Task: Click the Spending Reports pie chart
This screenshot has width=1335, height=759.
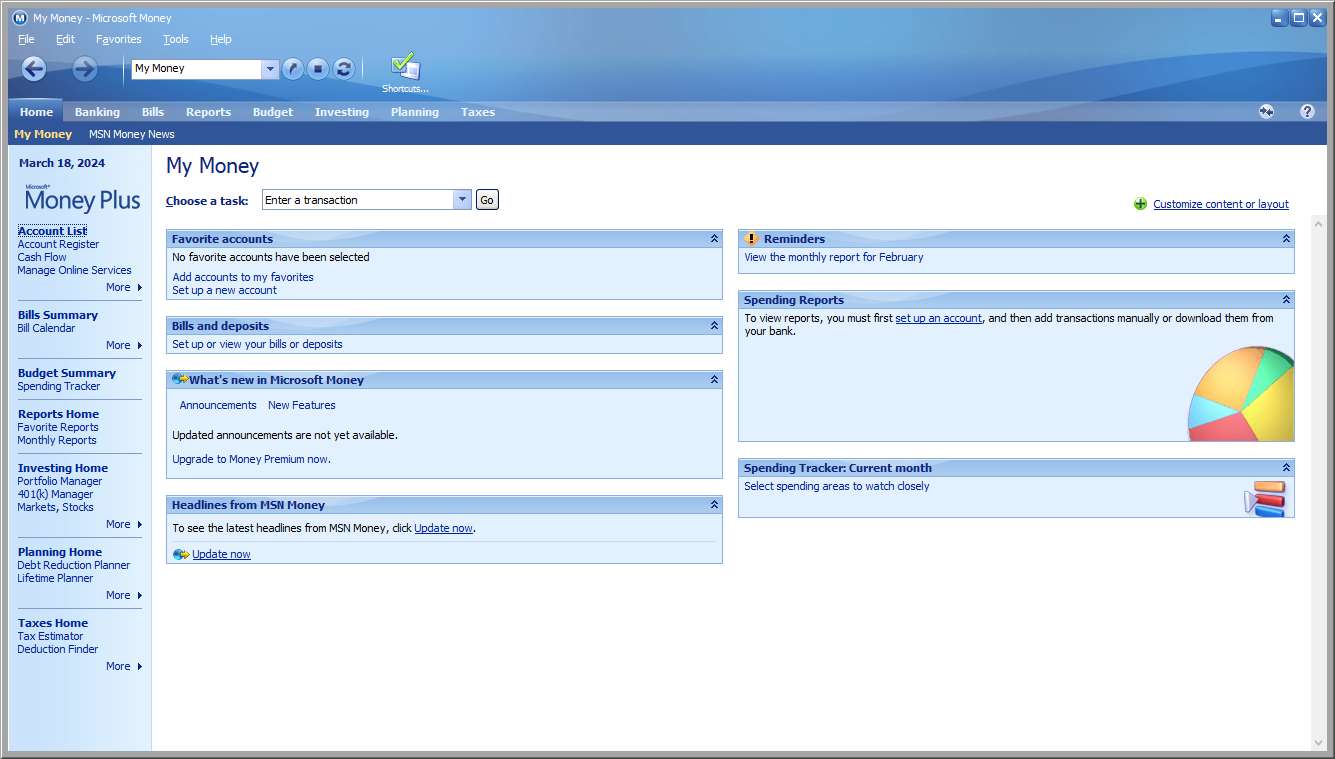Action: pyautogui.click(x=1241, y=393)
